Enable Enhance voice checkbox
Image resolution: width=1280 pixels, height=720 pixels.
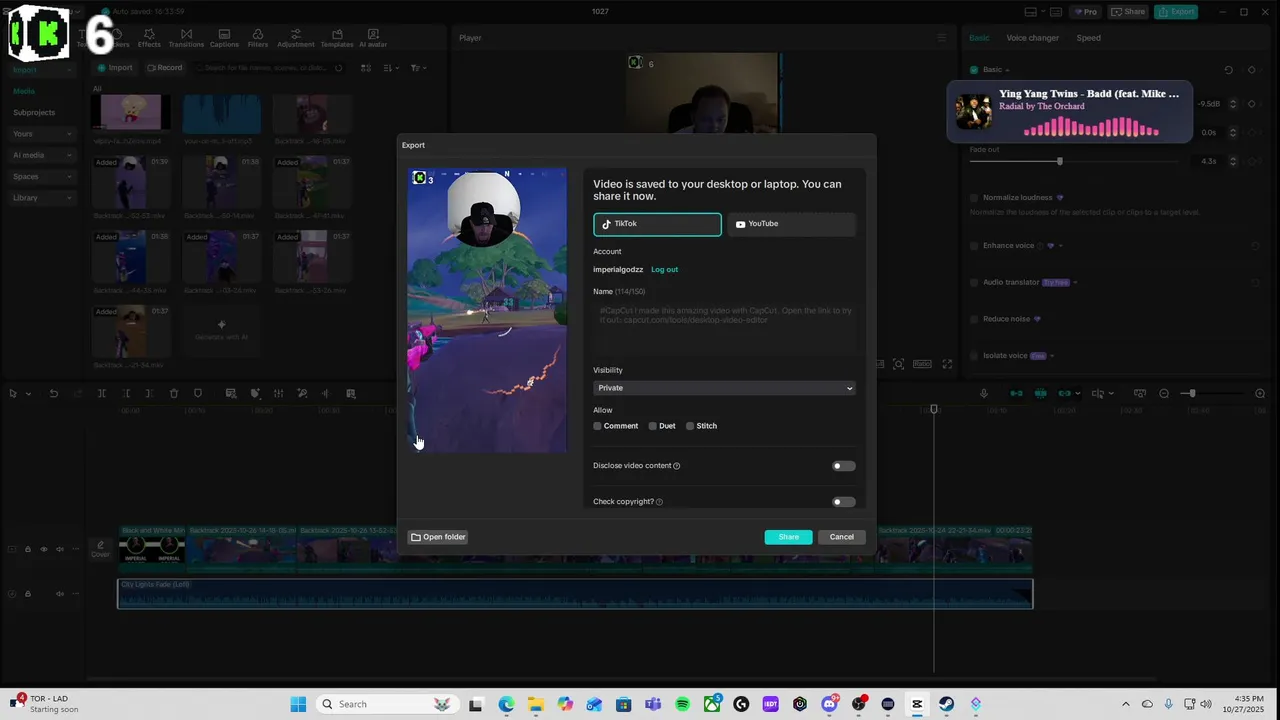(x=974, y=246)
